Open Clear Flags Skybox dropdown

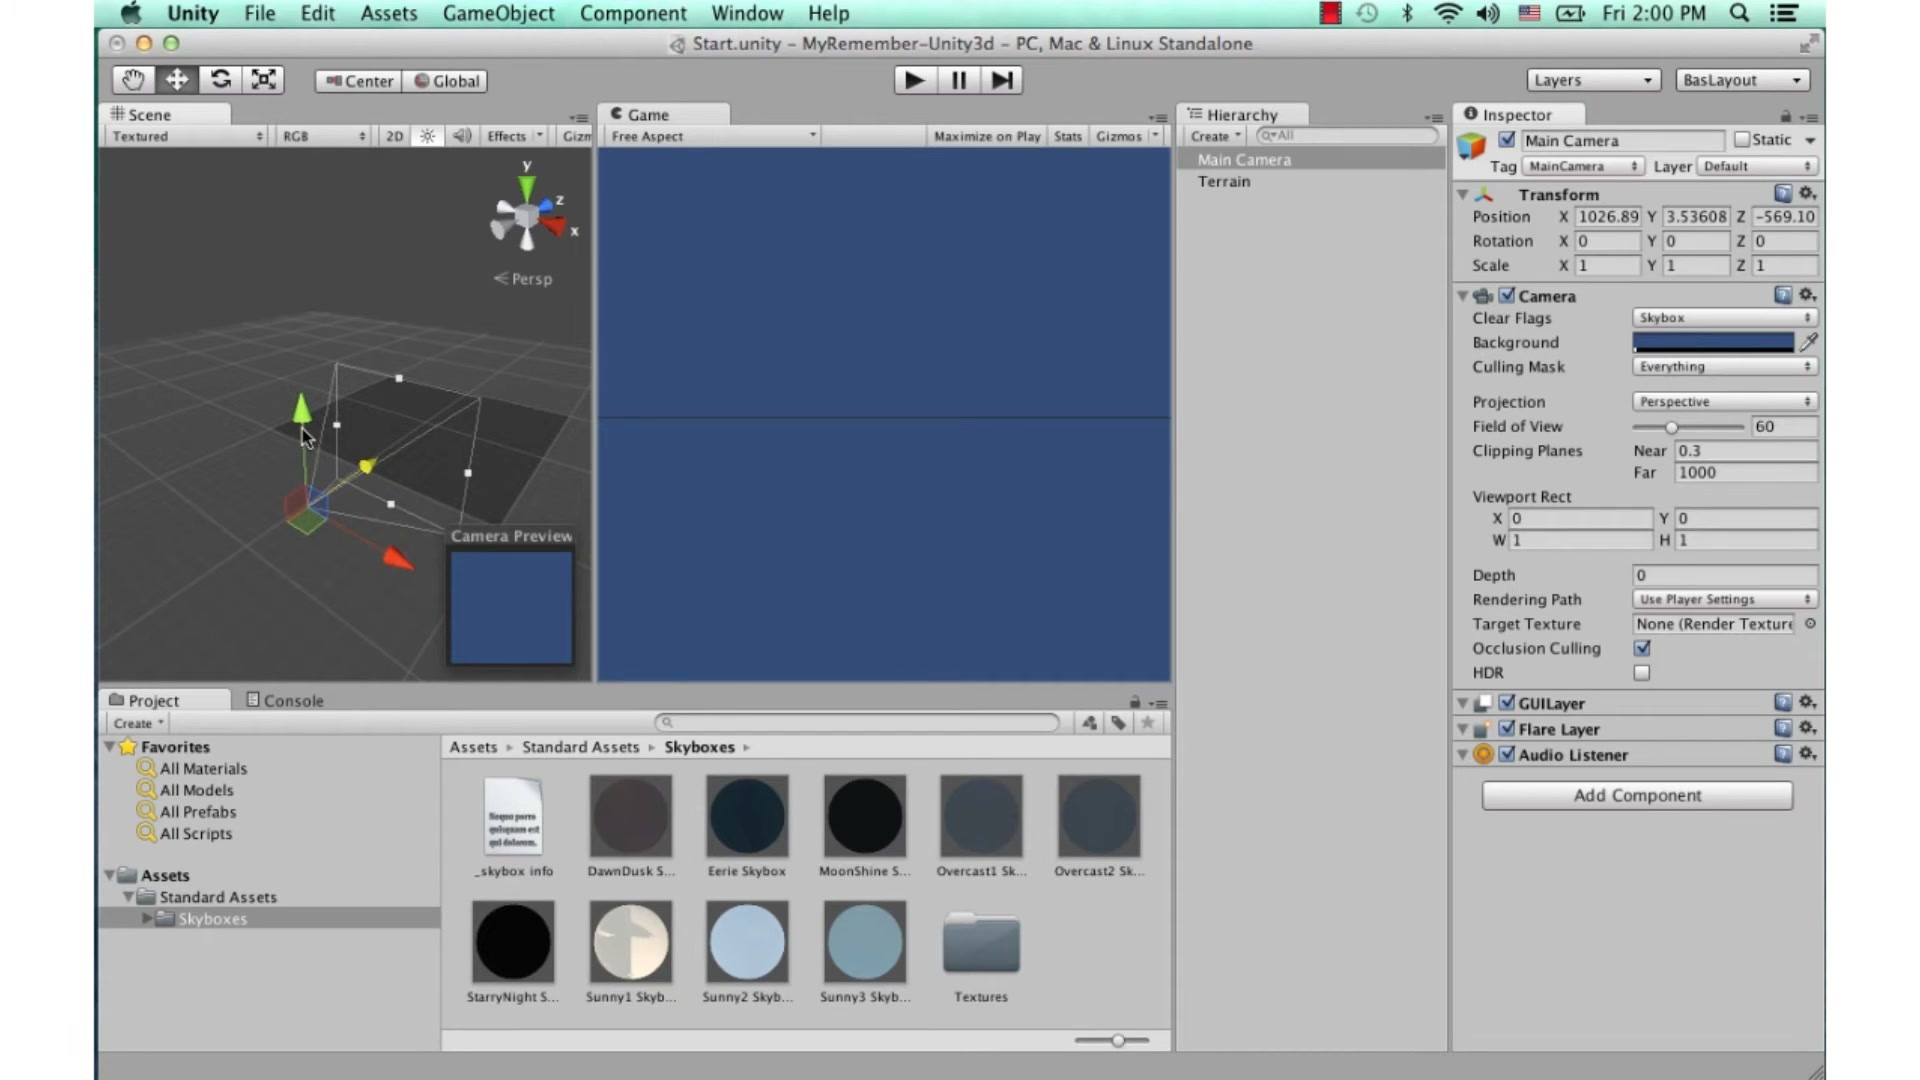1725,317
